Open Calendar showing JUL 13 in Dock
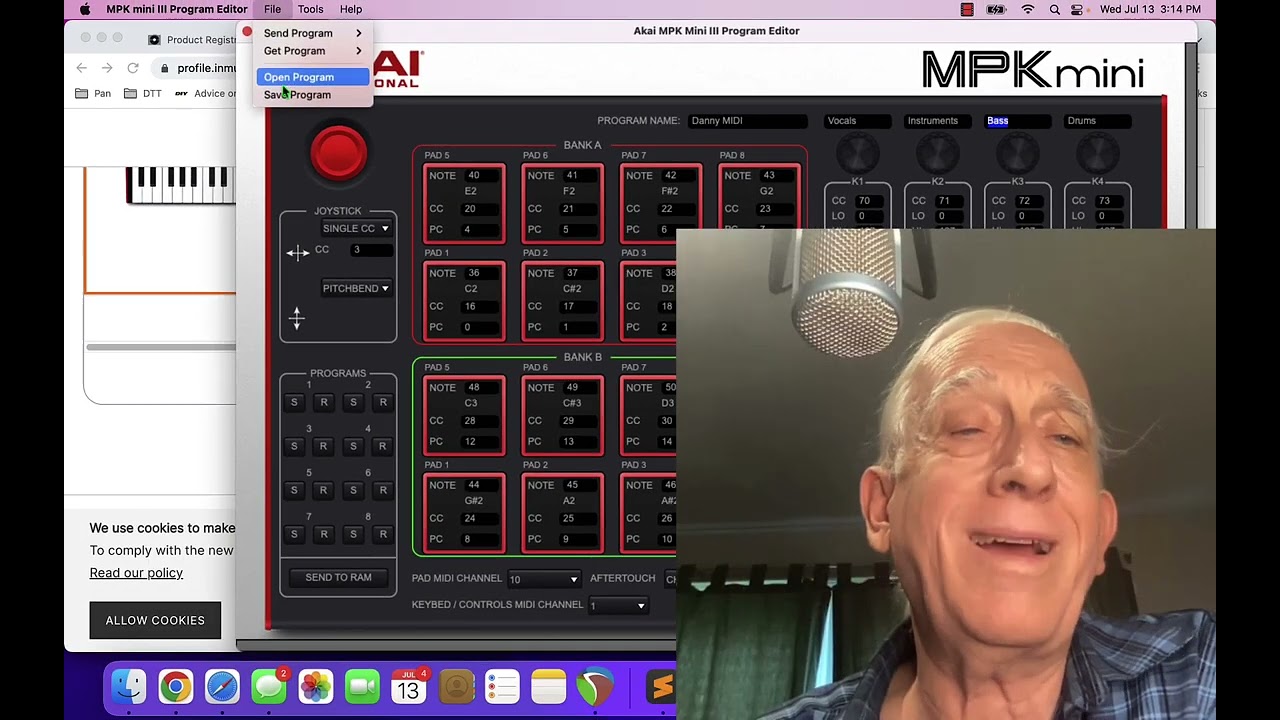This screenshot has width=1280, height=720. pyautogui.click(x=409, y=687)
